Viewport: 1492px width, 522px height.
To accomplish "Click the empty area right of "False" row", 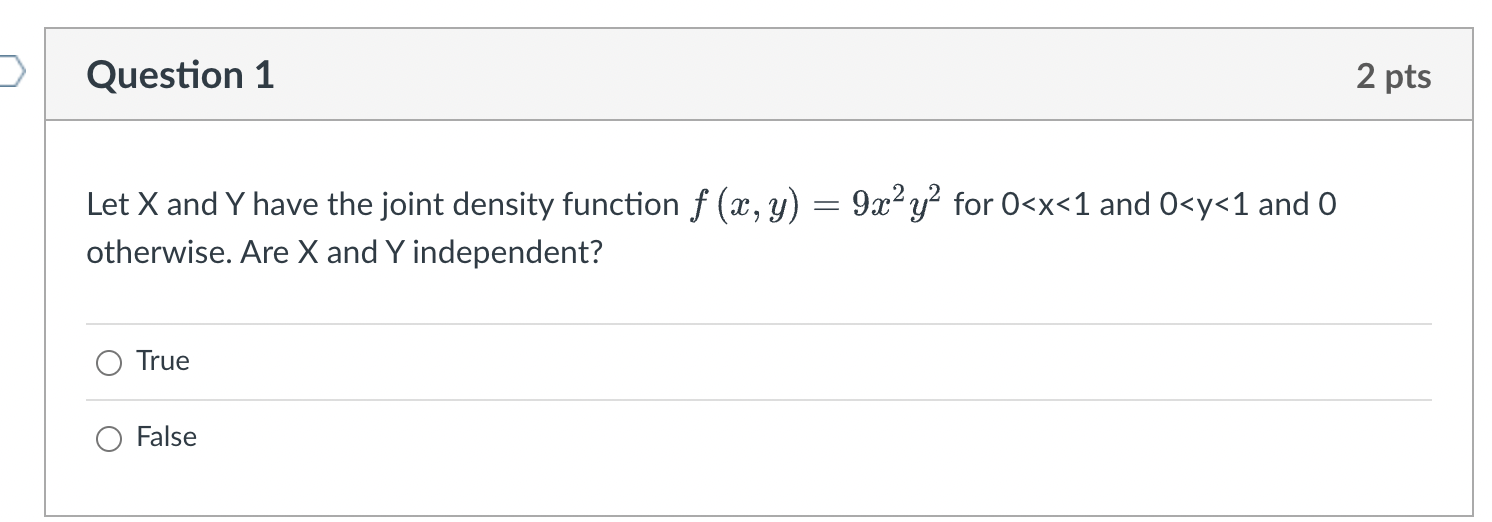I will click(x=800, y=438).
